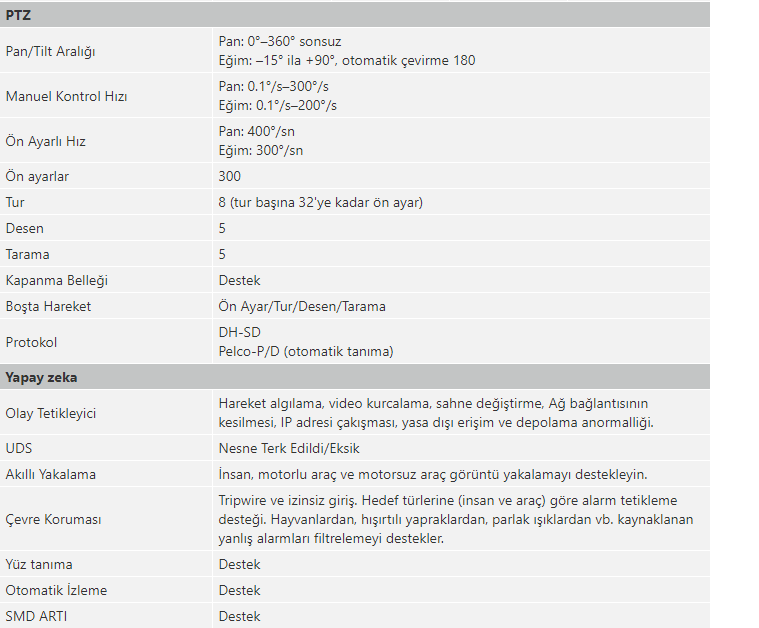
Task: Click the Boşta Hareket label
Action: pyautogui.click(x=48, y=307)
